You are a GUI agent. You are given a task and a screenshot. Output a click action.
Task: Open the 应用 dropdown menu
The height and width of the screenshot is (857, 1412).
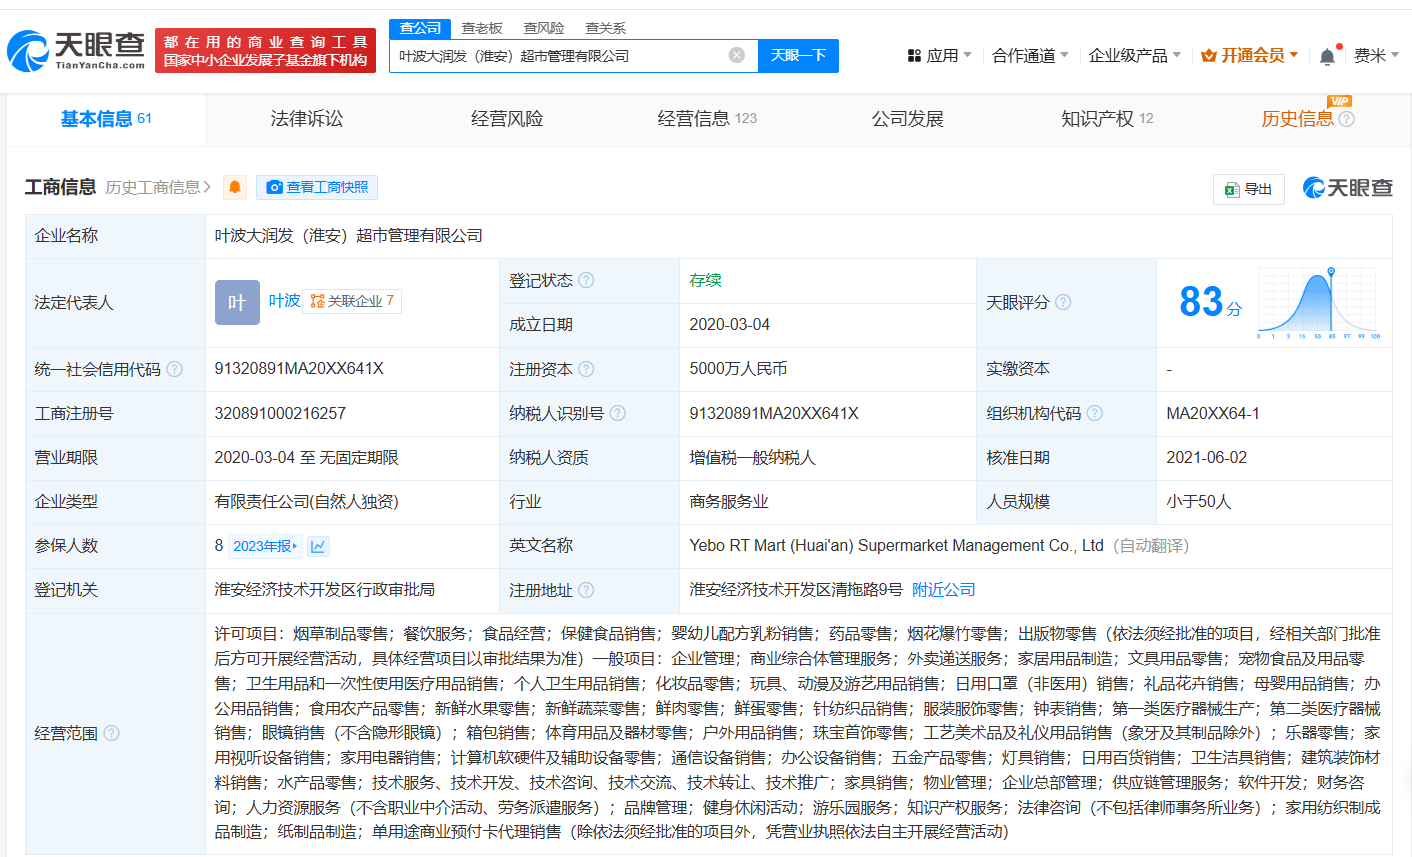(939, 56)
